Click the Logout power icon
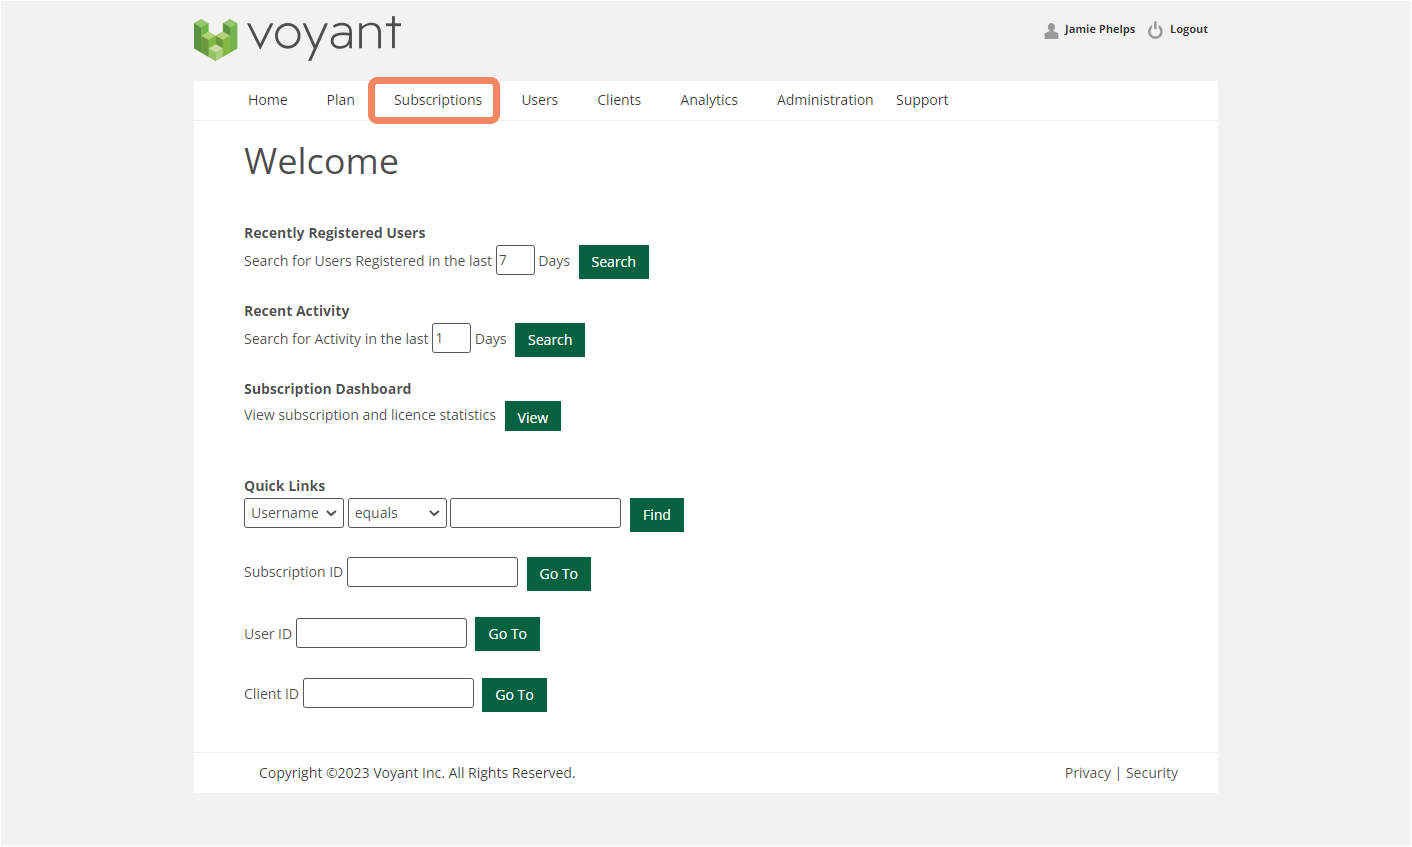 point(1155,30)
